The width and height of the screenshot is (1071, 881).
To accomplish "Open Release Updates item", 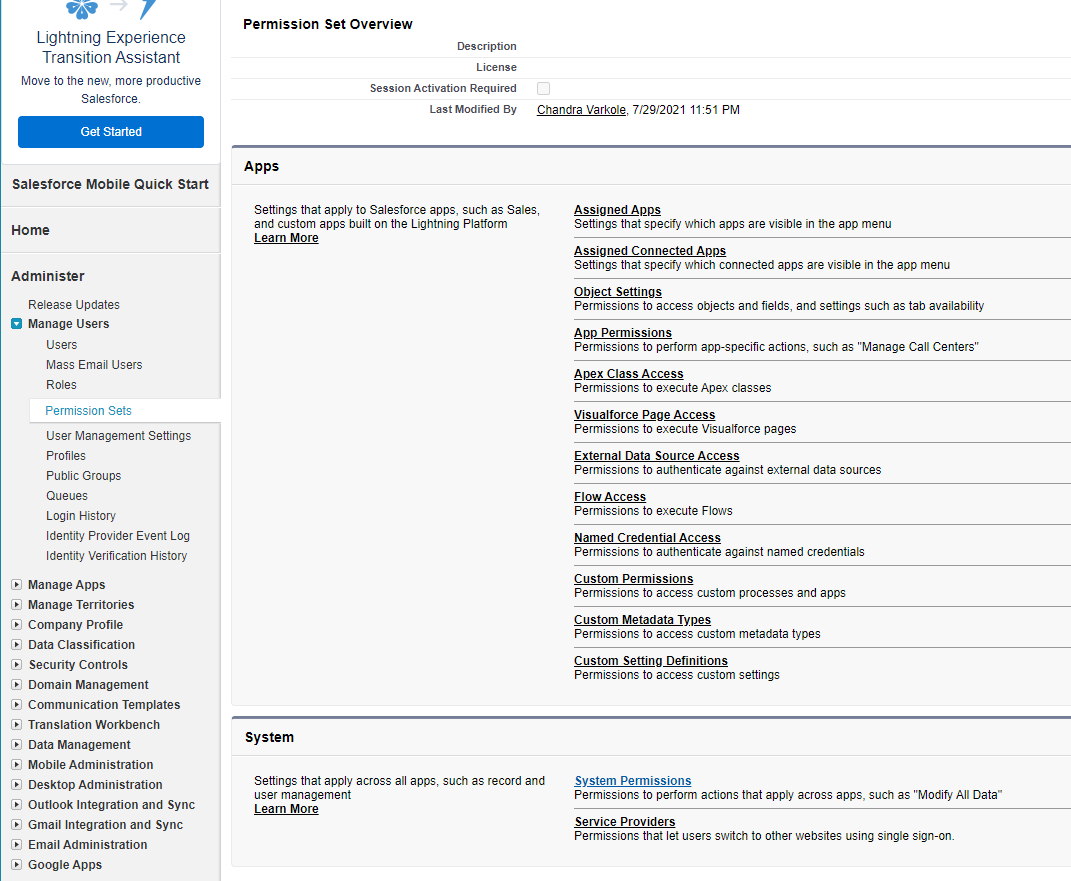I will click(x=74, y=305).
